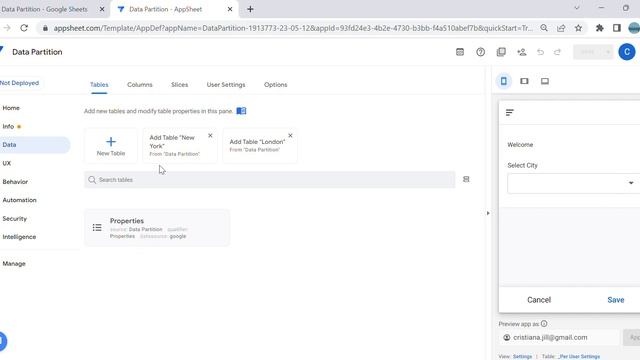640x360 pixels.
Task: Open the app gallery/copy icon in header
Action: (x=501, y=52)
